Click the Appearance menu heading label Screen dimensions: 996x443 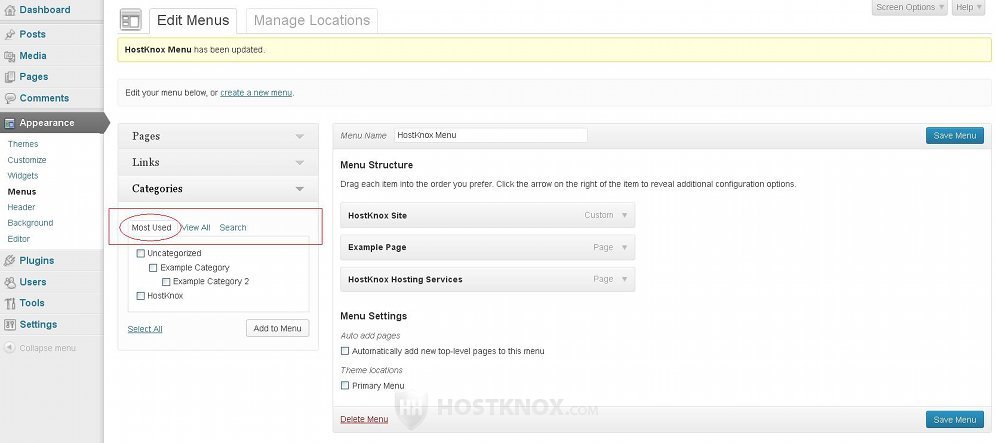click(47, 123)
